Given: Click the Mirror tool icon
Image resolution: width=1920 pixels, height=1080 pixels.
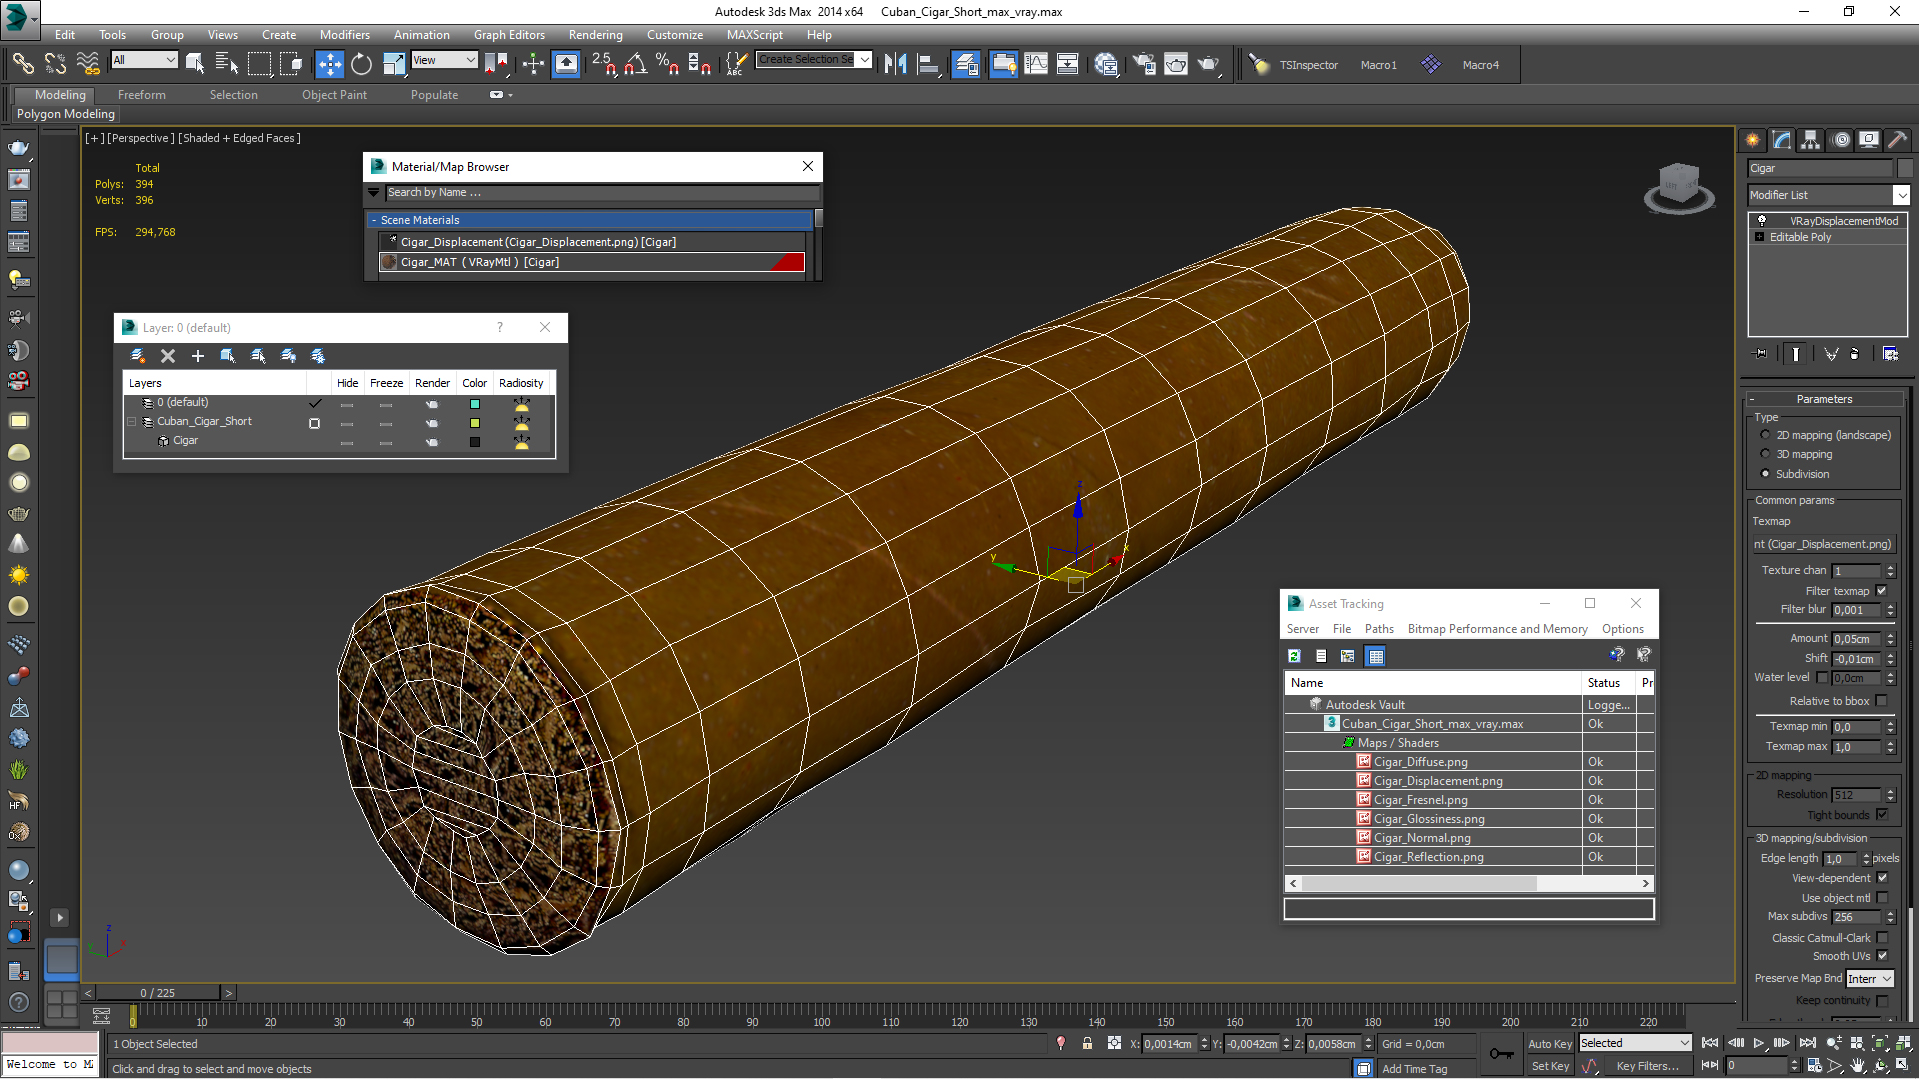Looking at the screenshot, I should (x=895, y=64).
